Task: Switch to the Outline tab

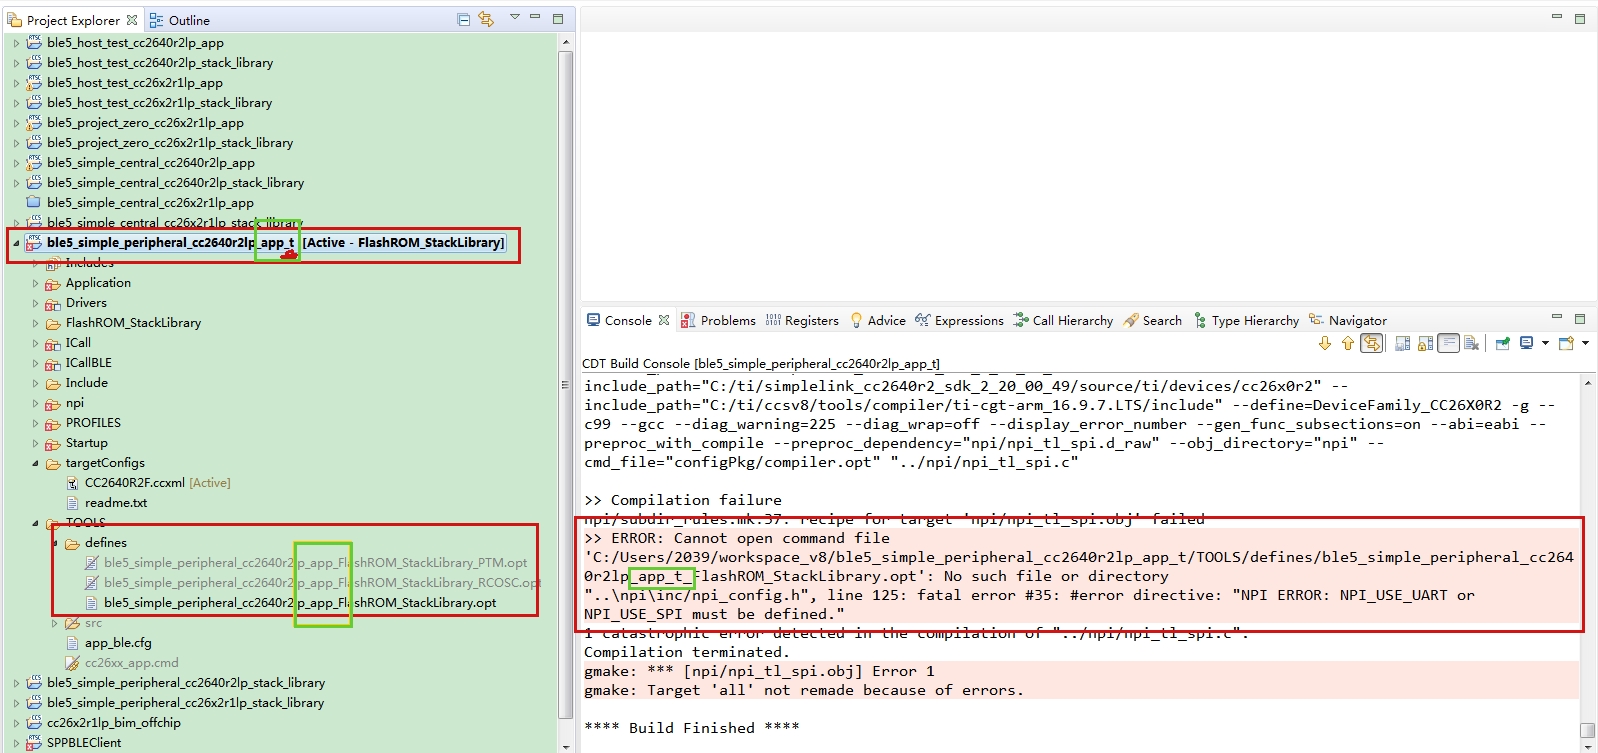Action: 180,20
